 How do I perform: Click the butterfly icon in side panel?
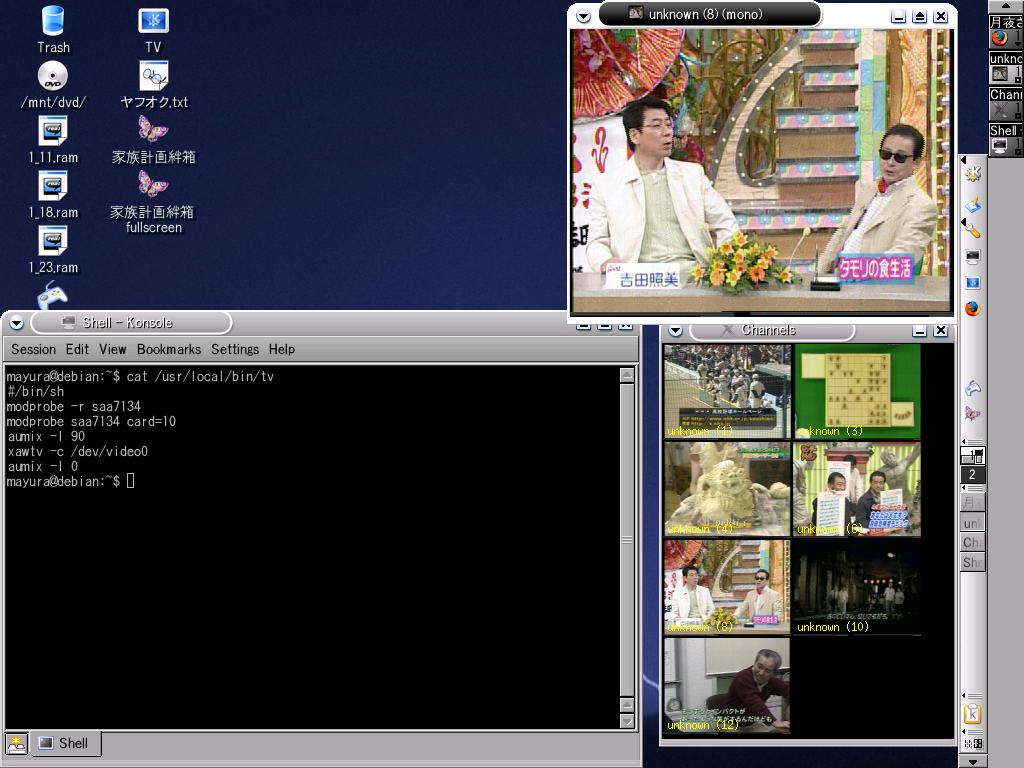[973, 413]
